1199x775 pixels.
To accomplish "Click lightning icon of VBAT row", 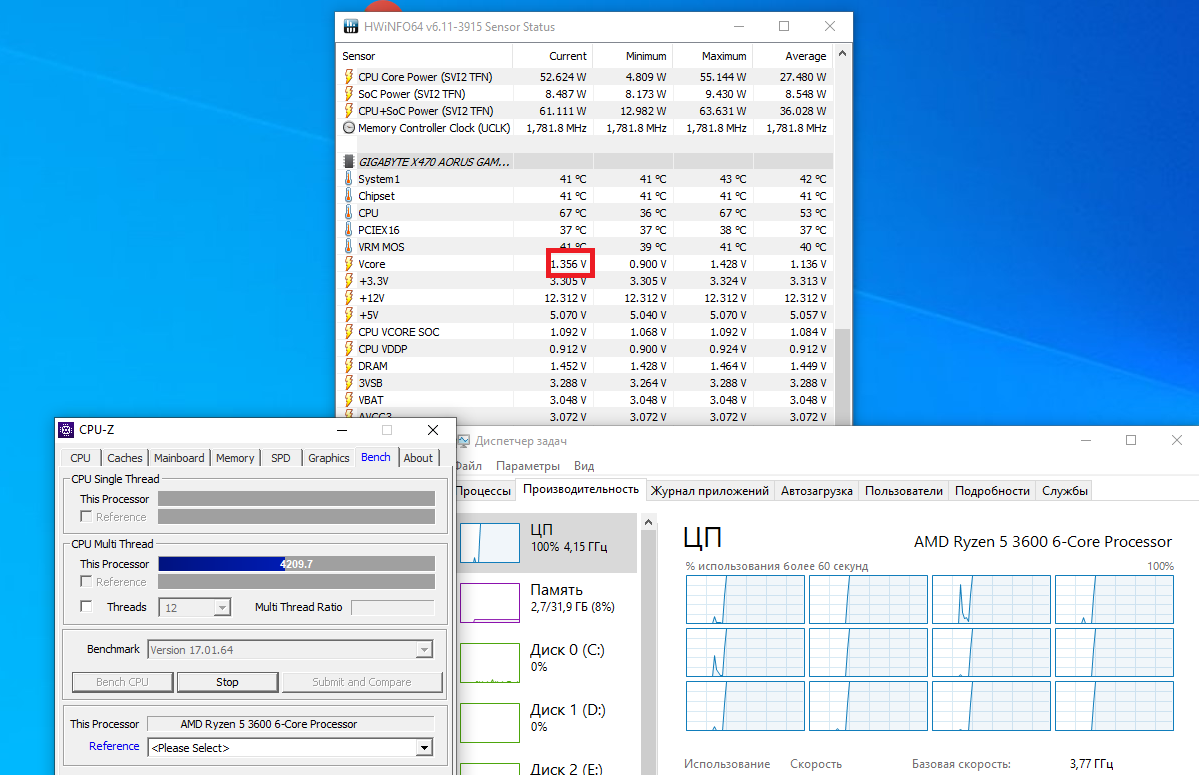I will pos(349,400).
